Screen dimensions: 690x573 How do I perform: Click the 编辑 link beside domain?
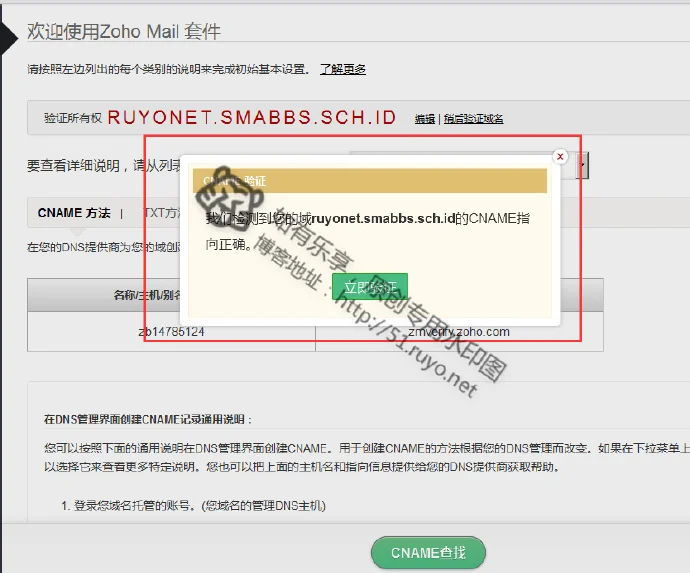point(425,119)
